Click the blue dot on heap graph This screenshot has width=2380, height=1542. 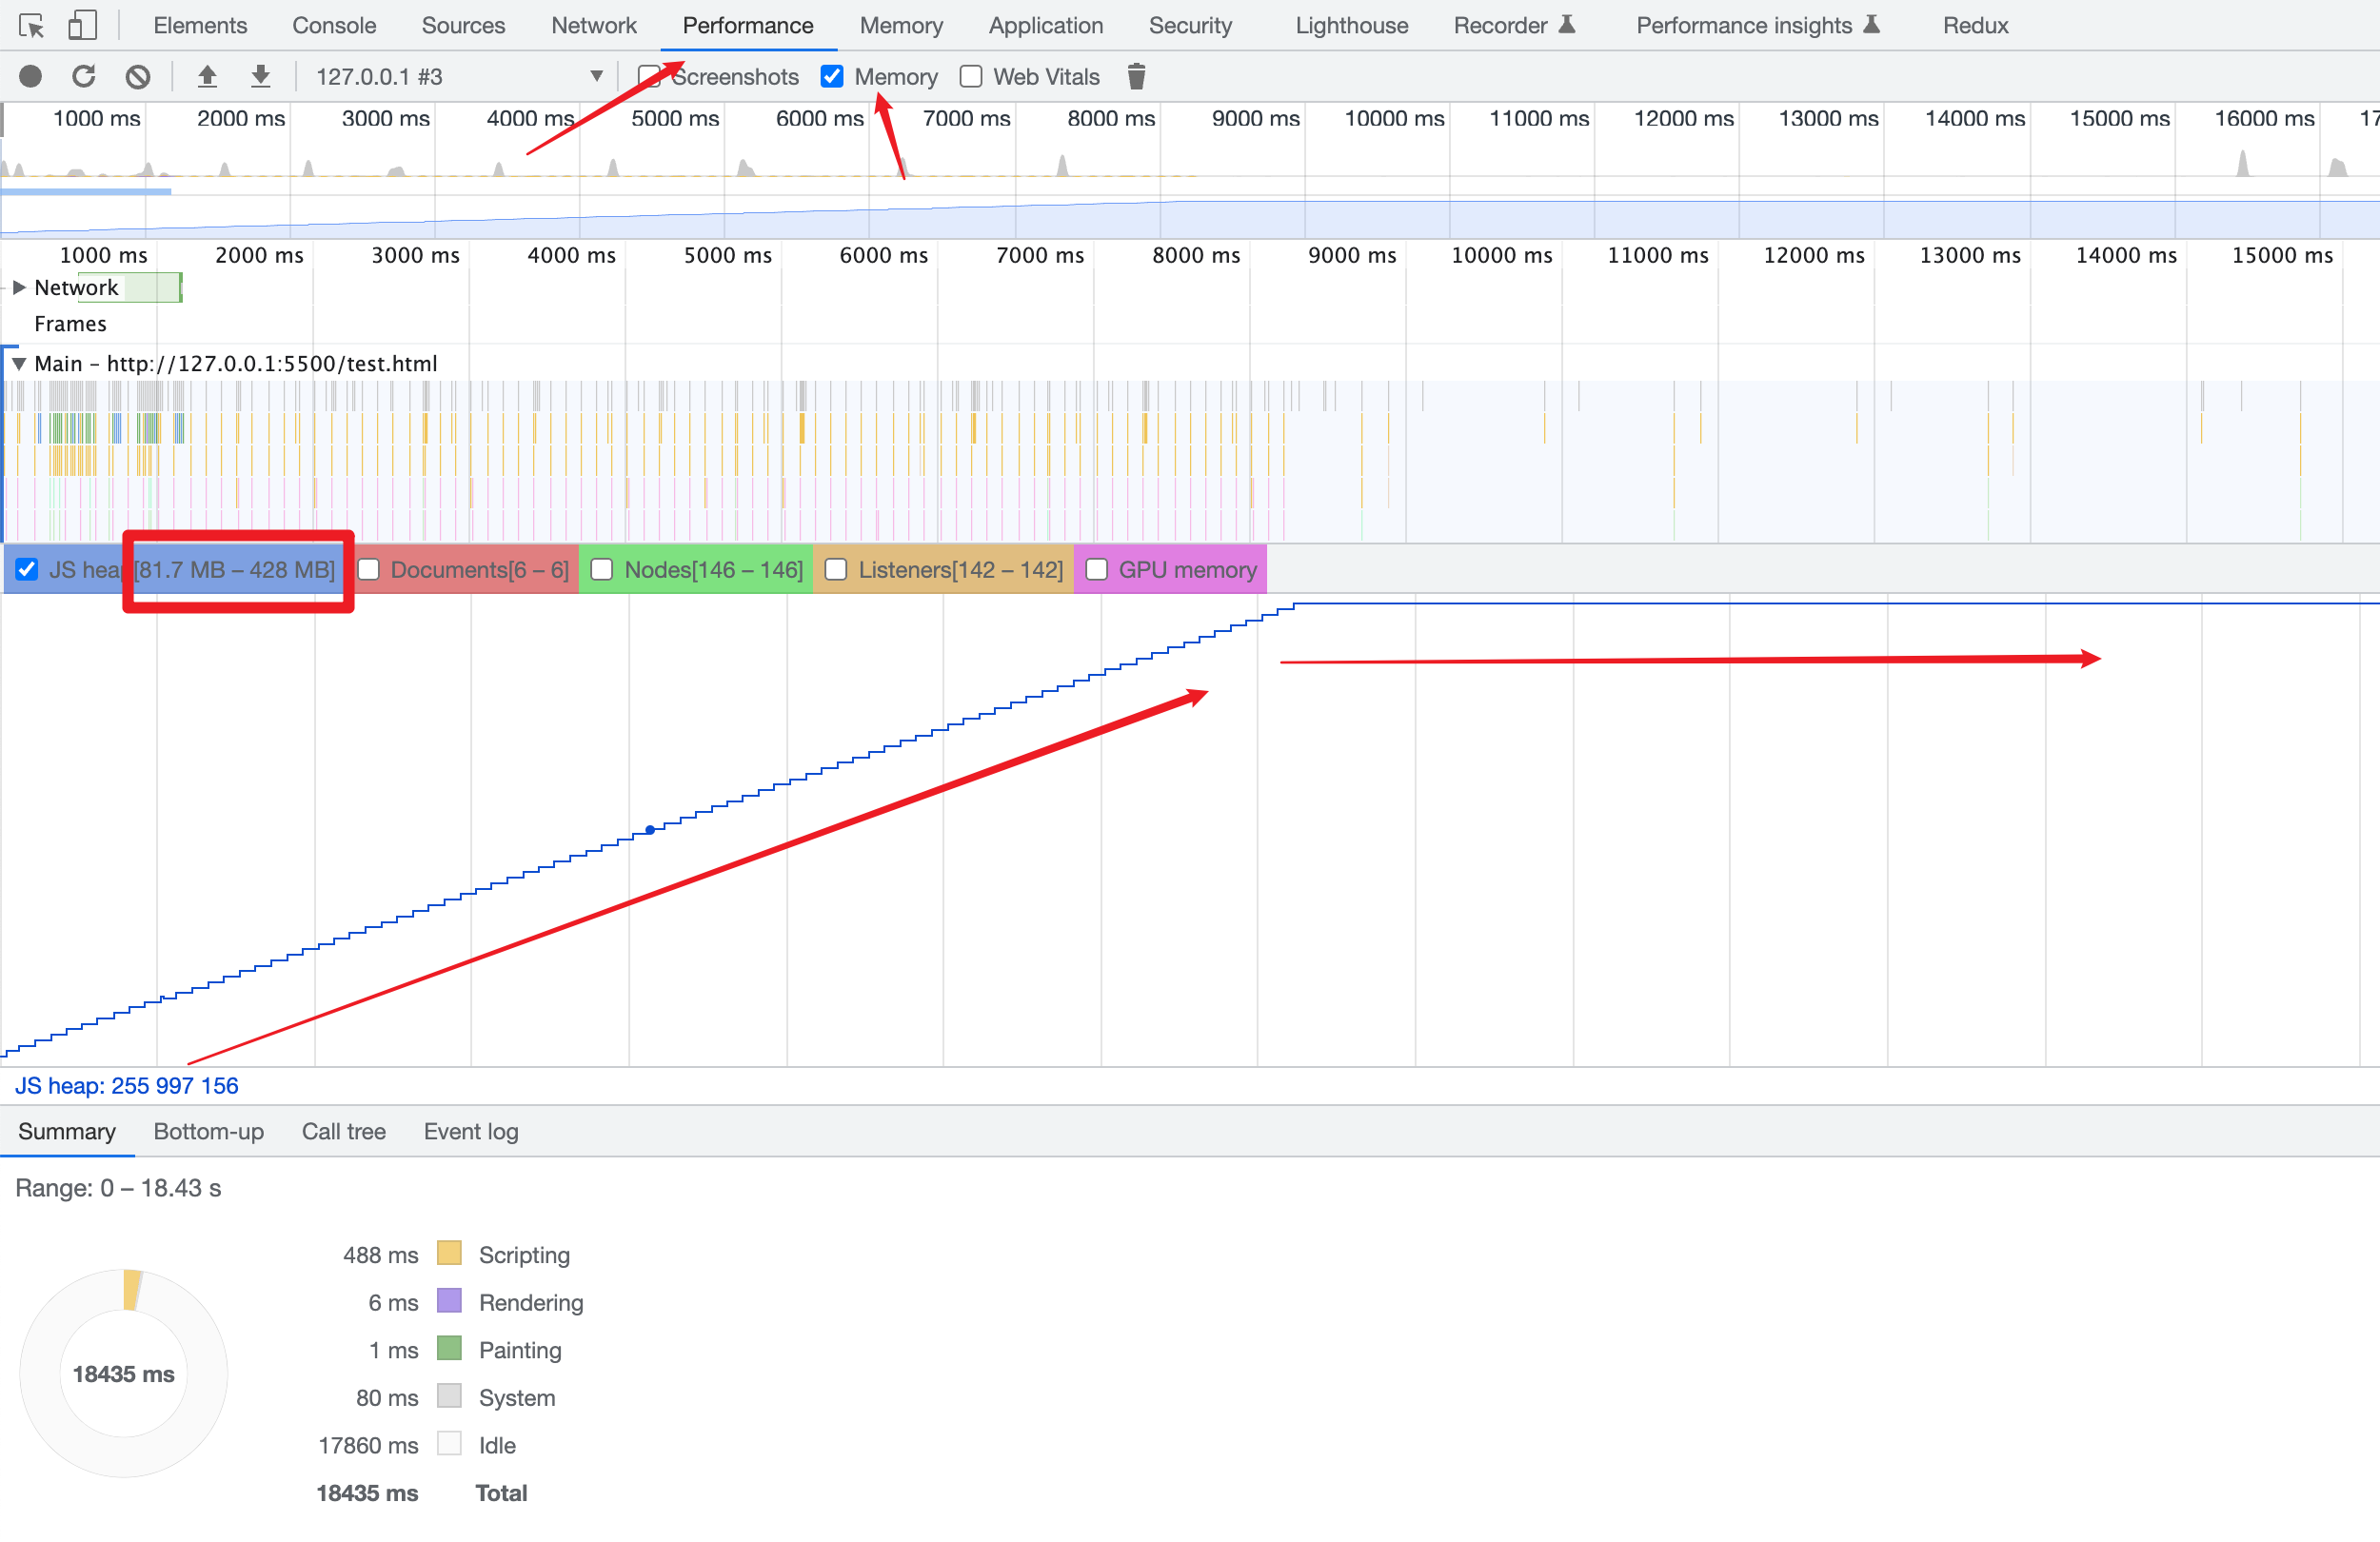[x=650, y=830]
